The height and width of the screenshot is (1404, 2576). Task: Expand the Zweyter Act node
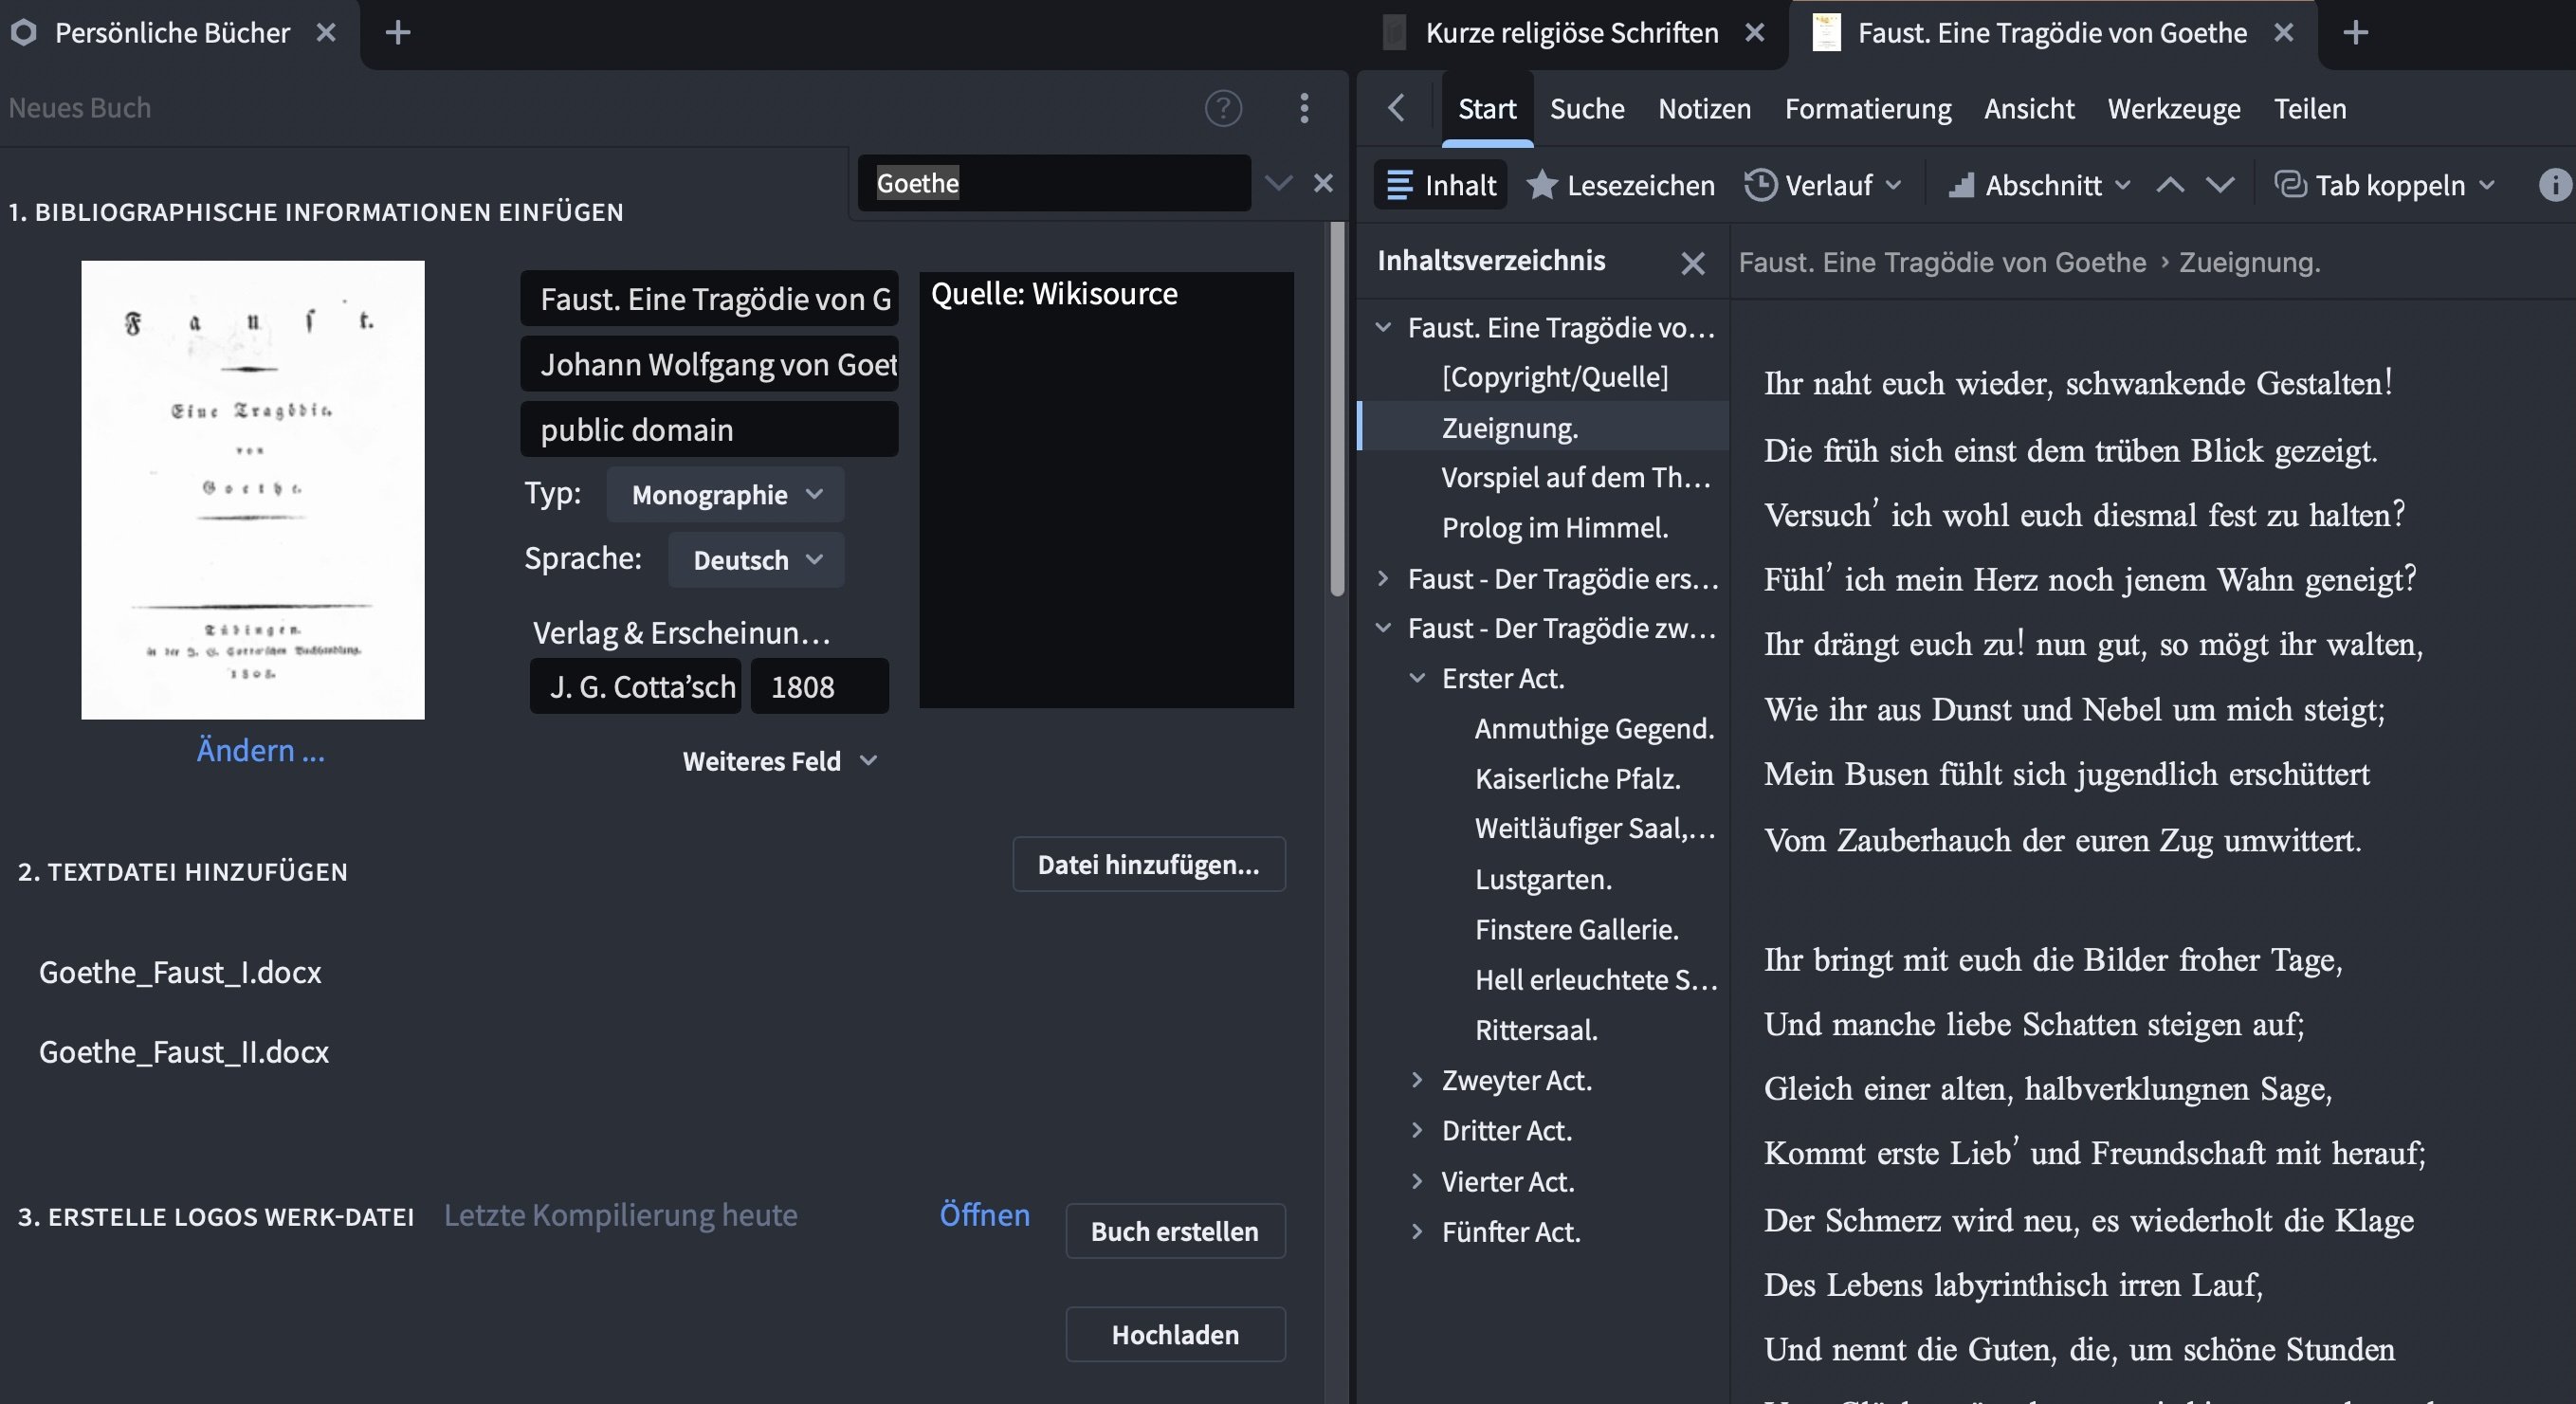click(1417, 1080)
